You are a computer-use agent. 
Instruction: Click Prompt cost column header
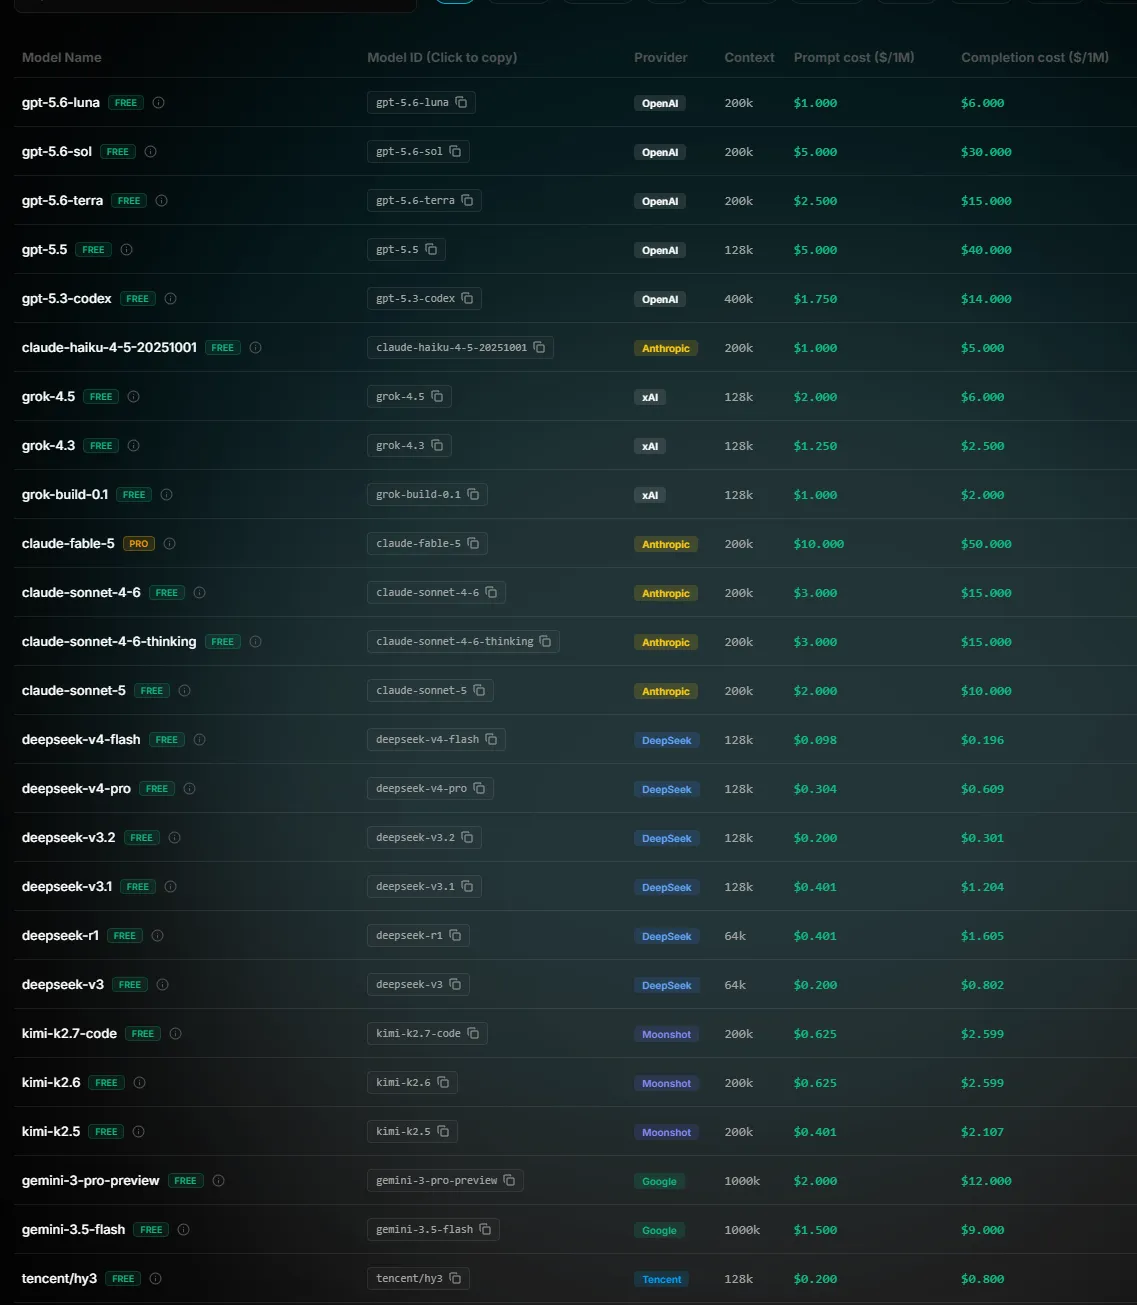(x=854, y=58)
